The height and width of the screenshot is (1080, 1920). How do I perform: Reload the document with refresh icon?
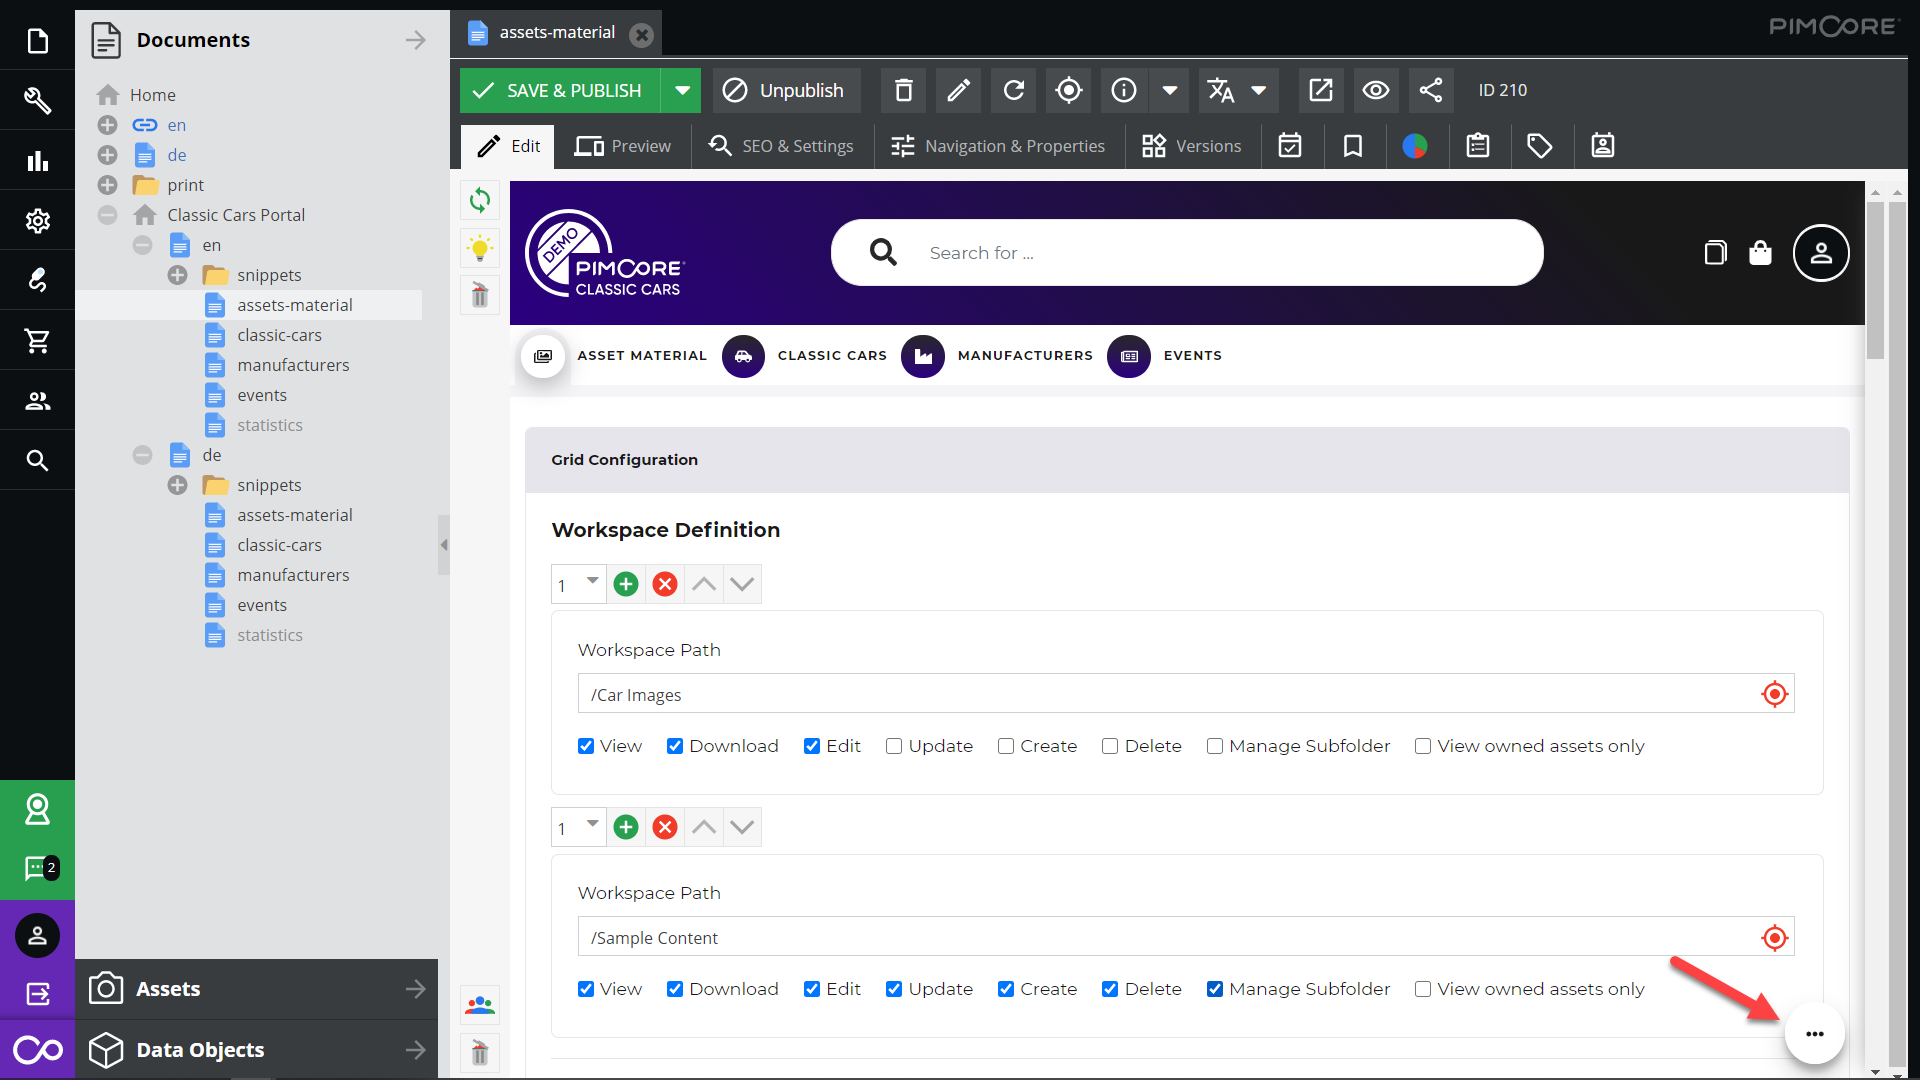pos(1013,90)
